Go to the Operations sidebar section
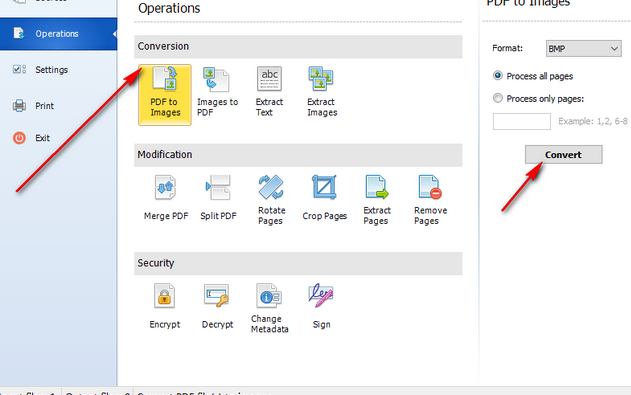 coord(58,34)
